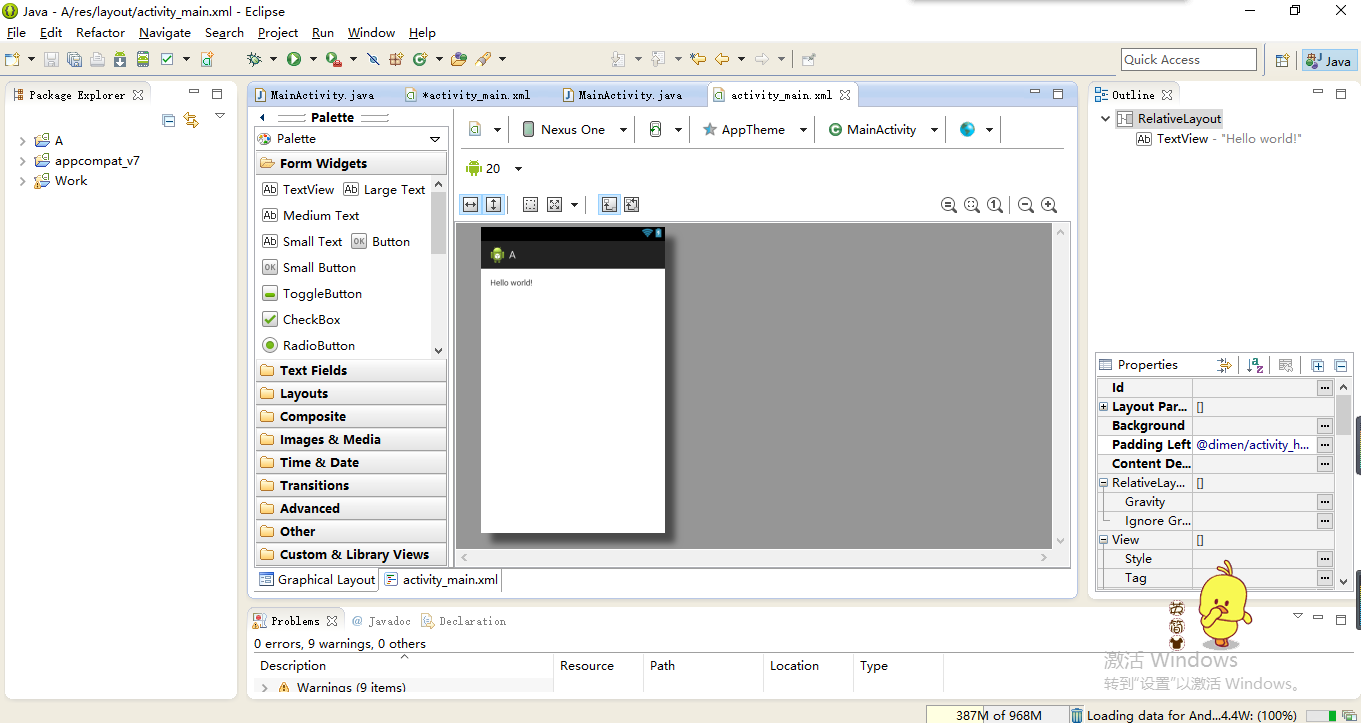Screen dimensions: 1361x723
Task: Reset canvas zoom to 100%
Action: click(995, 205)
